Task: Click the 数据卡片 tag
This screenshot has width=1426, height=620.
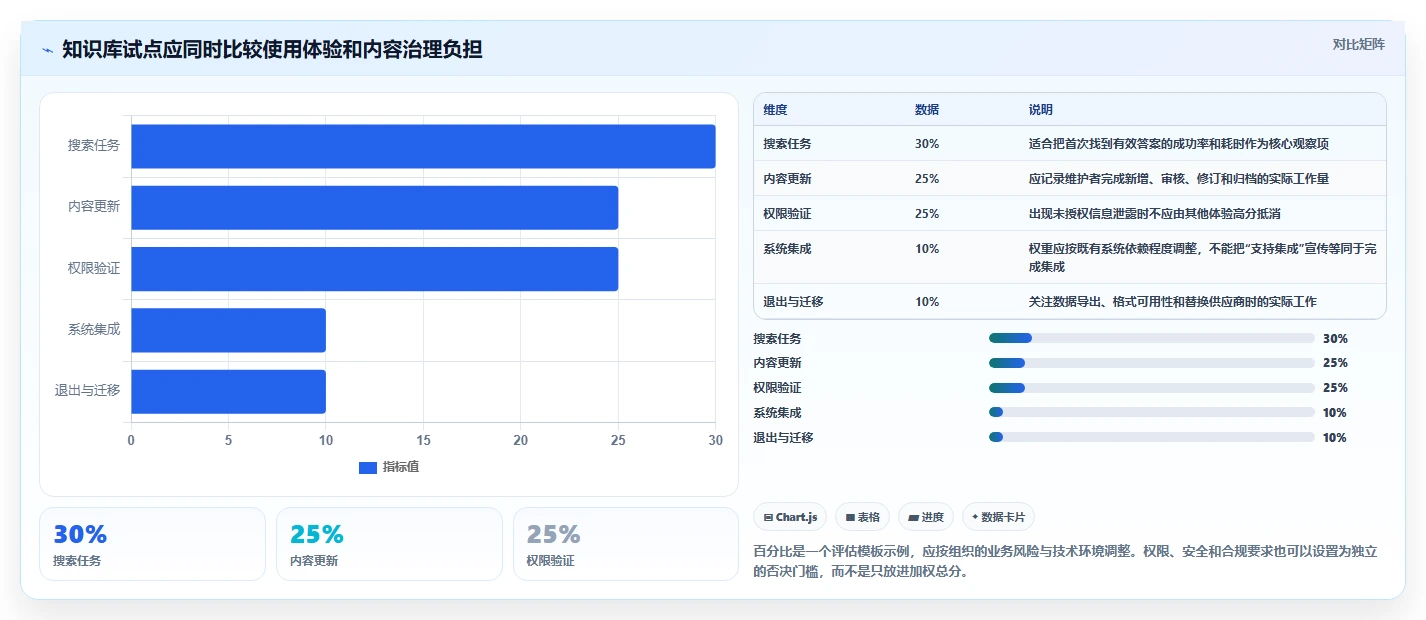Action: 998,517
